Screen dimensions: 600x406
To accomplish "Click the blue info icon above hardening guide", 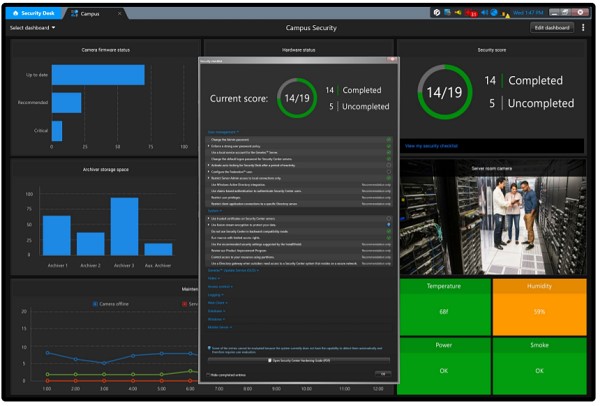I will pyautogui.click(x=210, y=348).
